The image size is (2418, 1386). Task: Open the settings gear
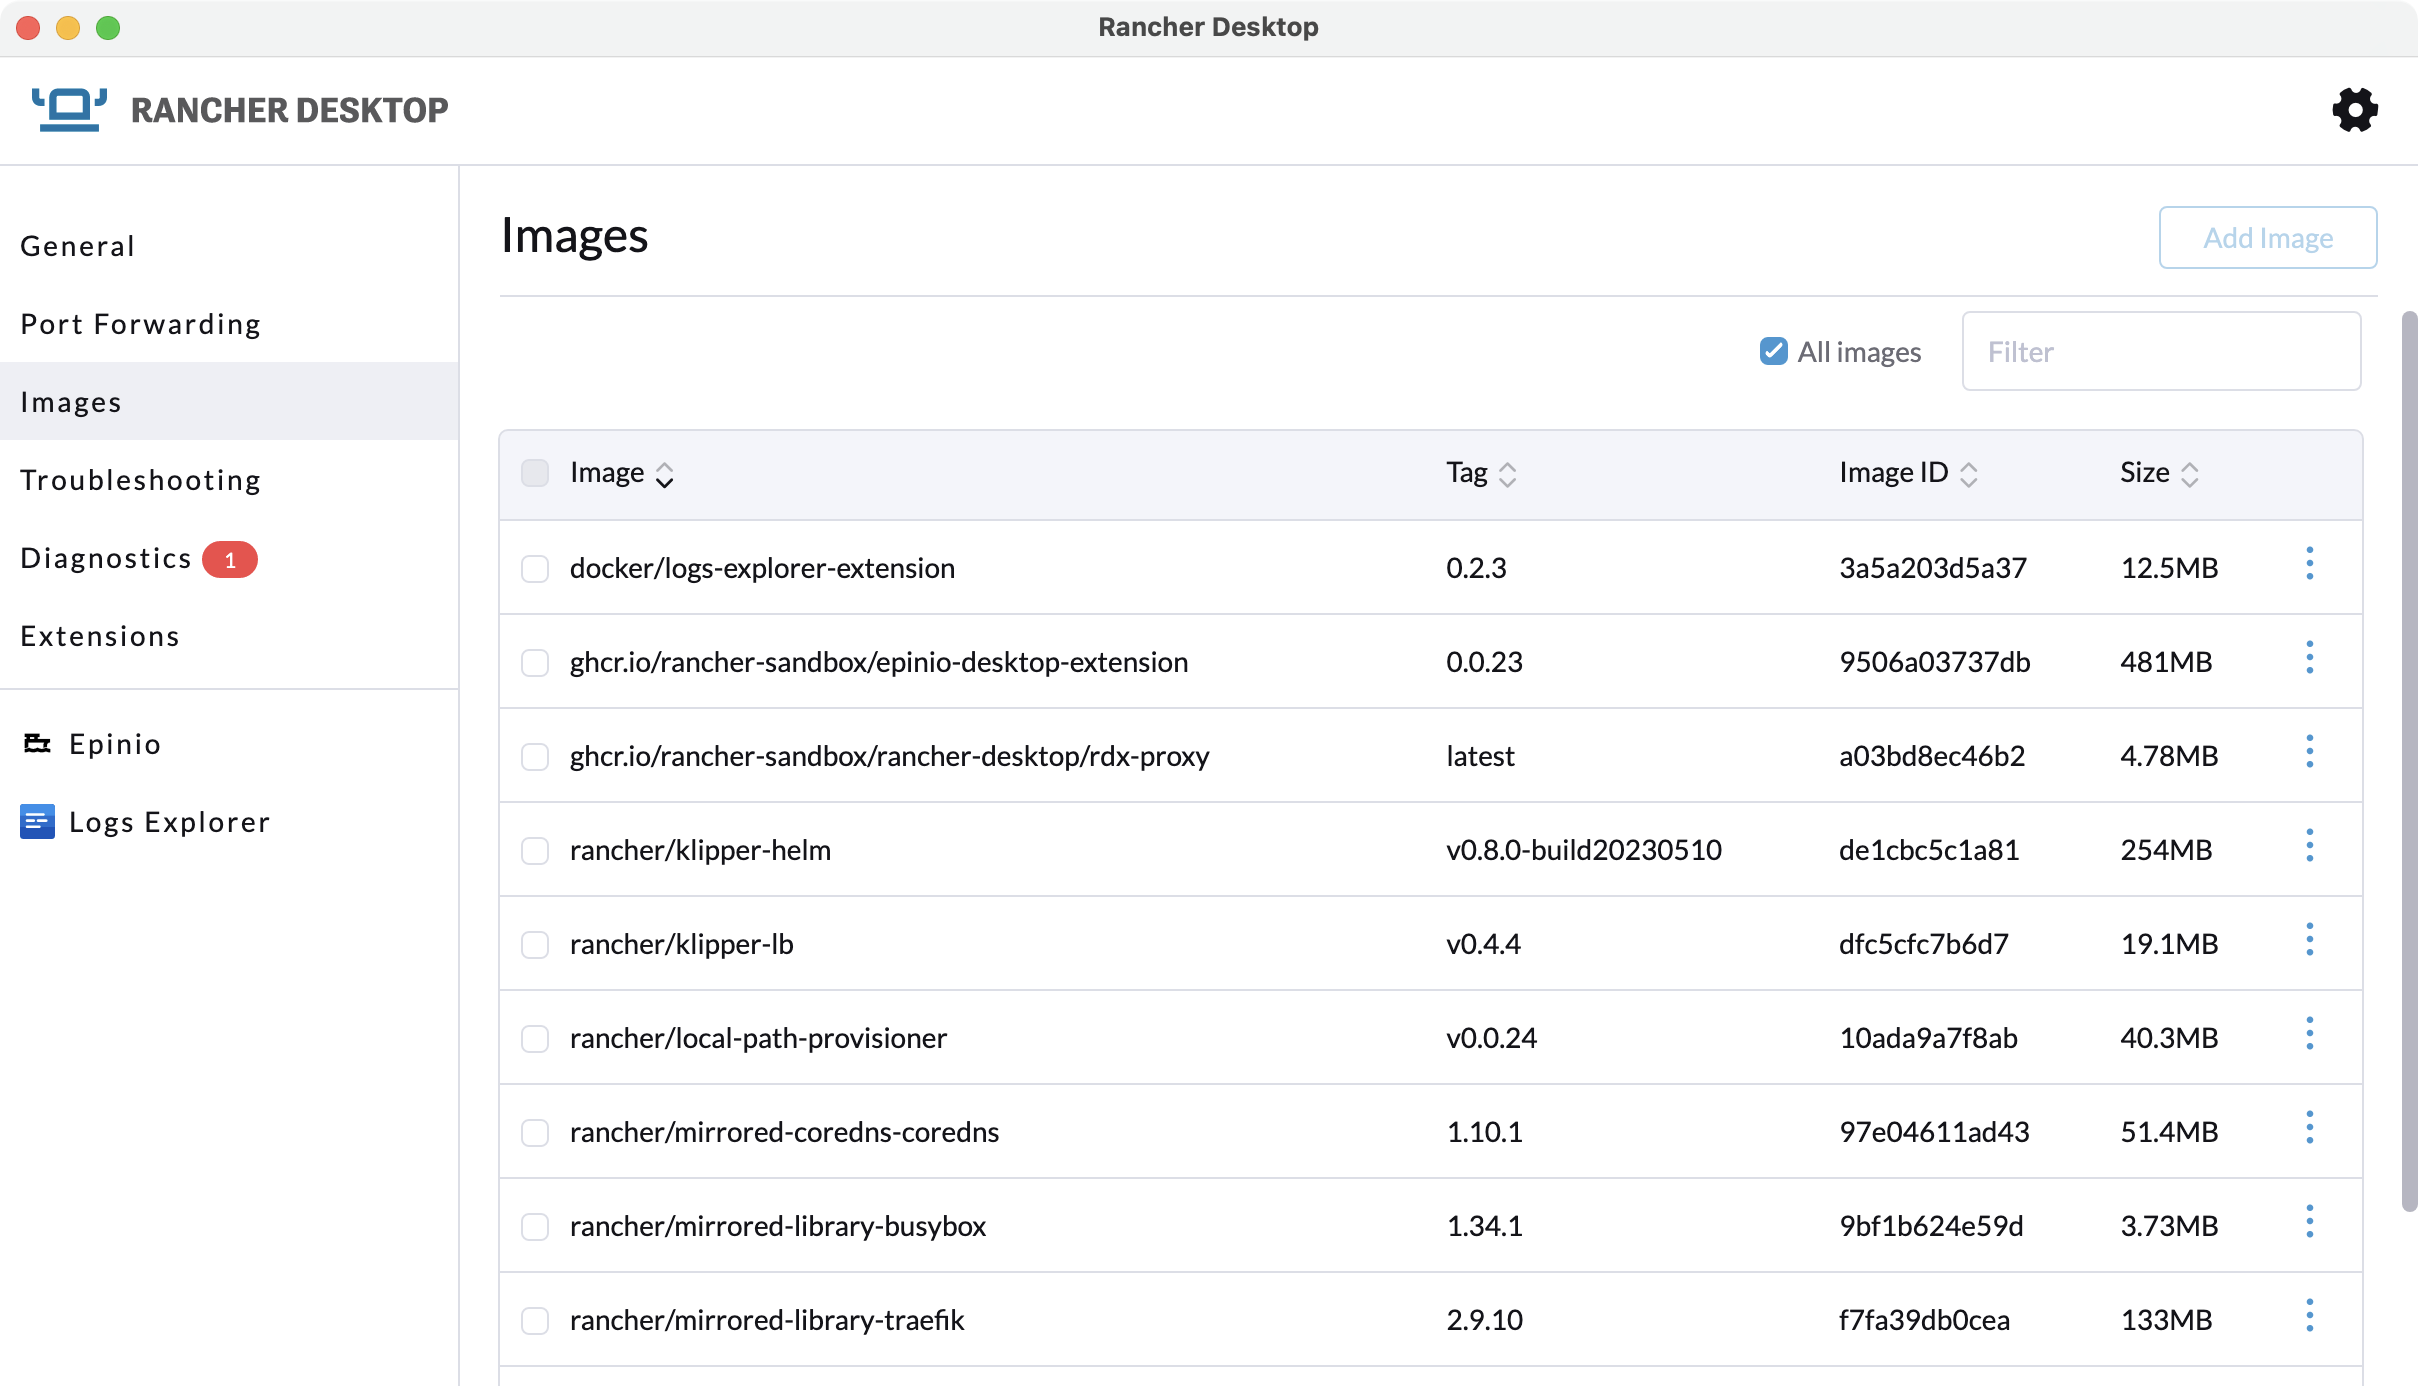pyautogui.click(x=2354, y=110)
